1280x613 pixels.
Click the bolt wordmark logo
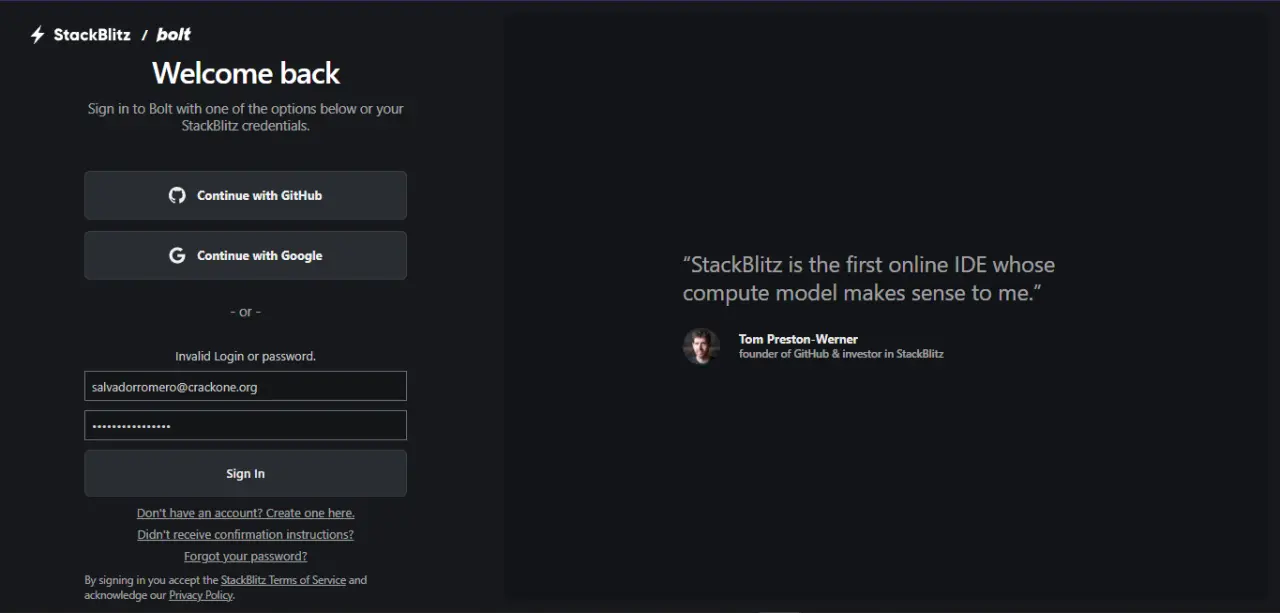173,34
